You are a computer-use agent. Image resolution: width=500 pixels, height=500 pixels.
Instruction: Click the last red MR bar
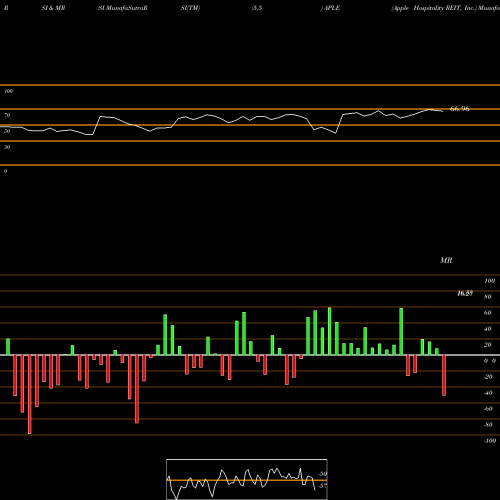coord(444,375)
